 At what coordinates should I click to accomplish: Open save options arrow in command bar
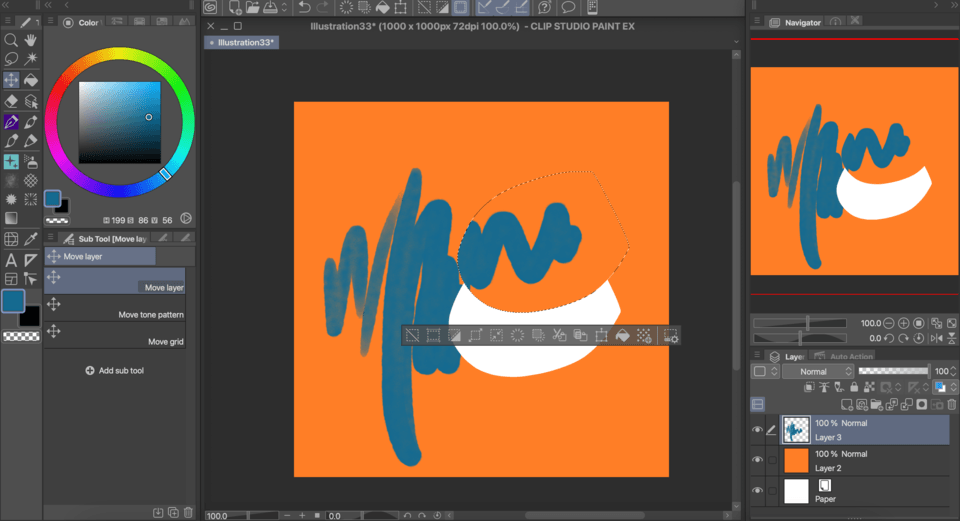tap(284, 7)
